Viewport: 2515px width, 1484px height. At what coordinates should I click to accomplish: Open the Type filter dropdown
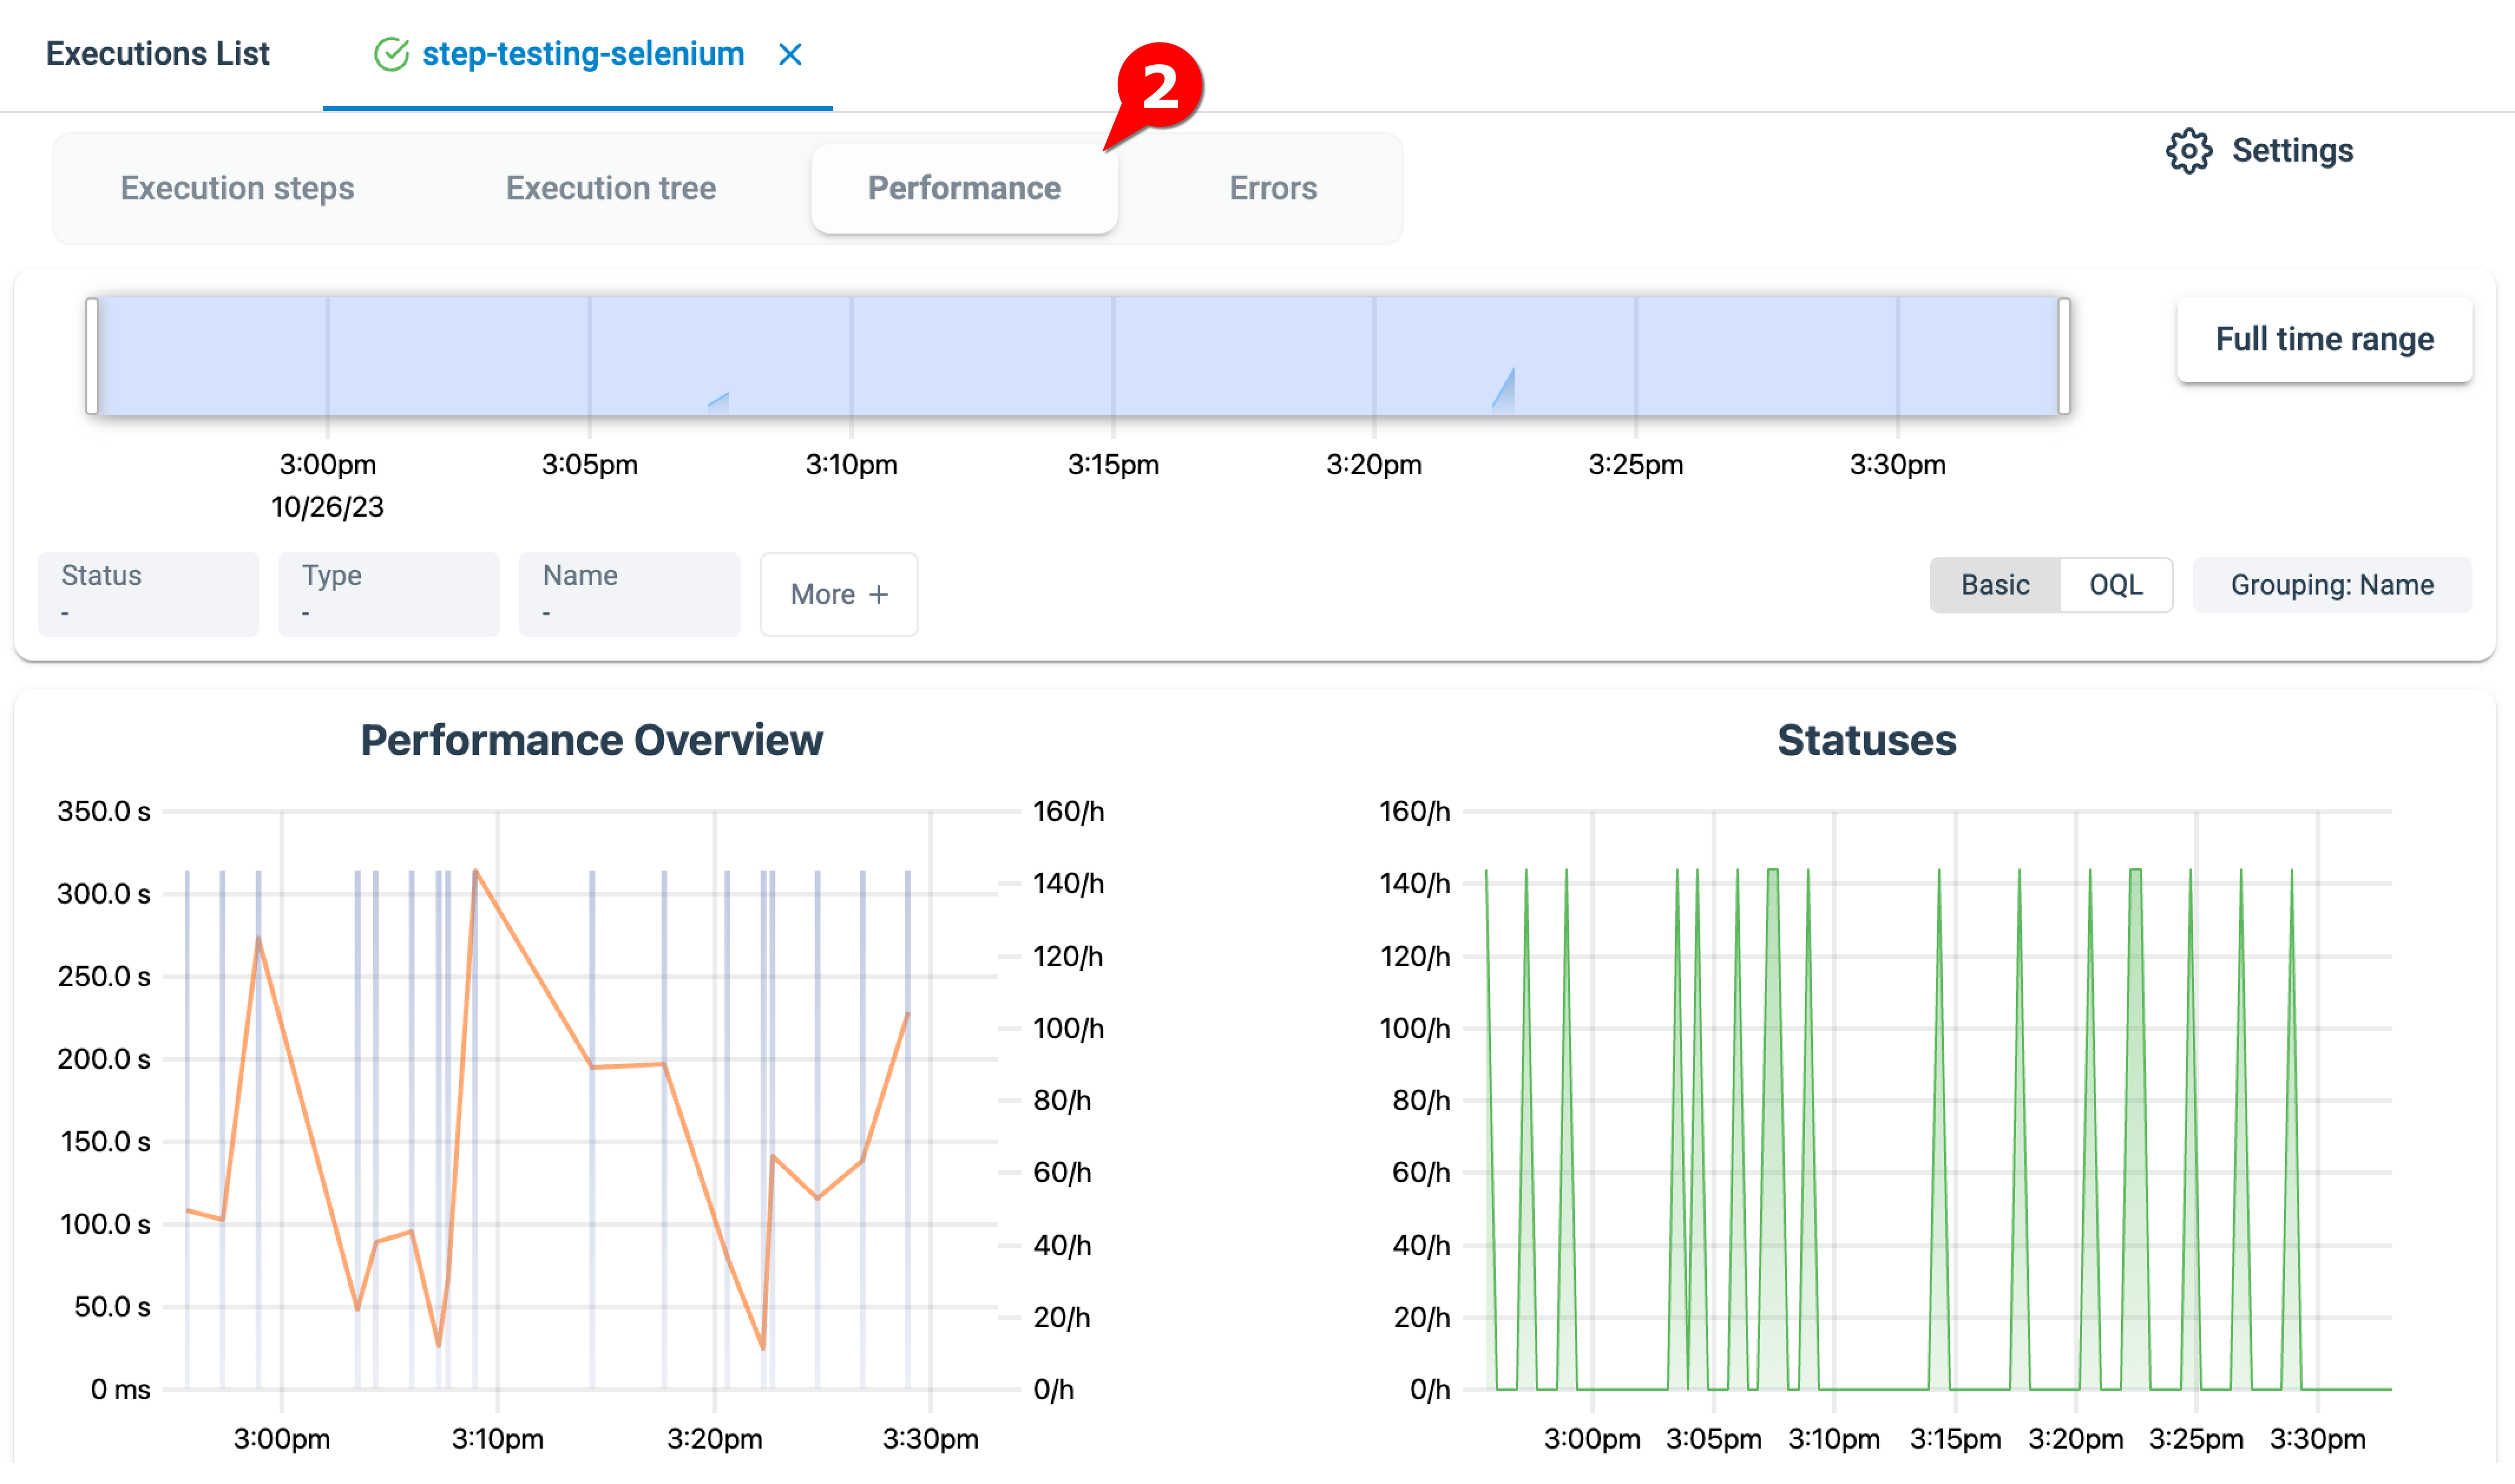click(388, 594)
